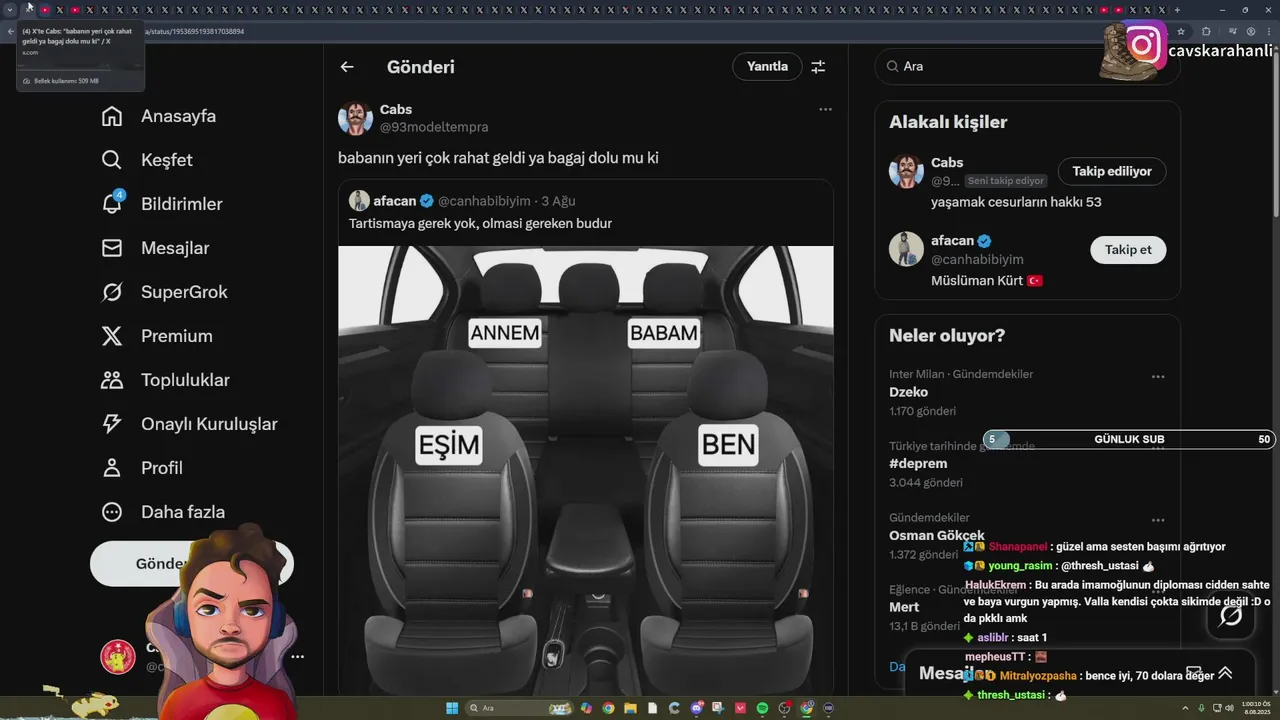The image size is (1280, 720).
Task: Open quoted afacan post text
Action: (x=480, y=223)
